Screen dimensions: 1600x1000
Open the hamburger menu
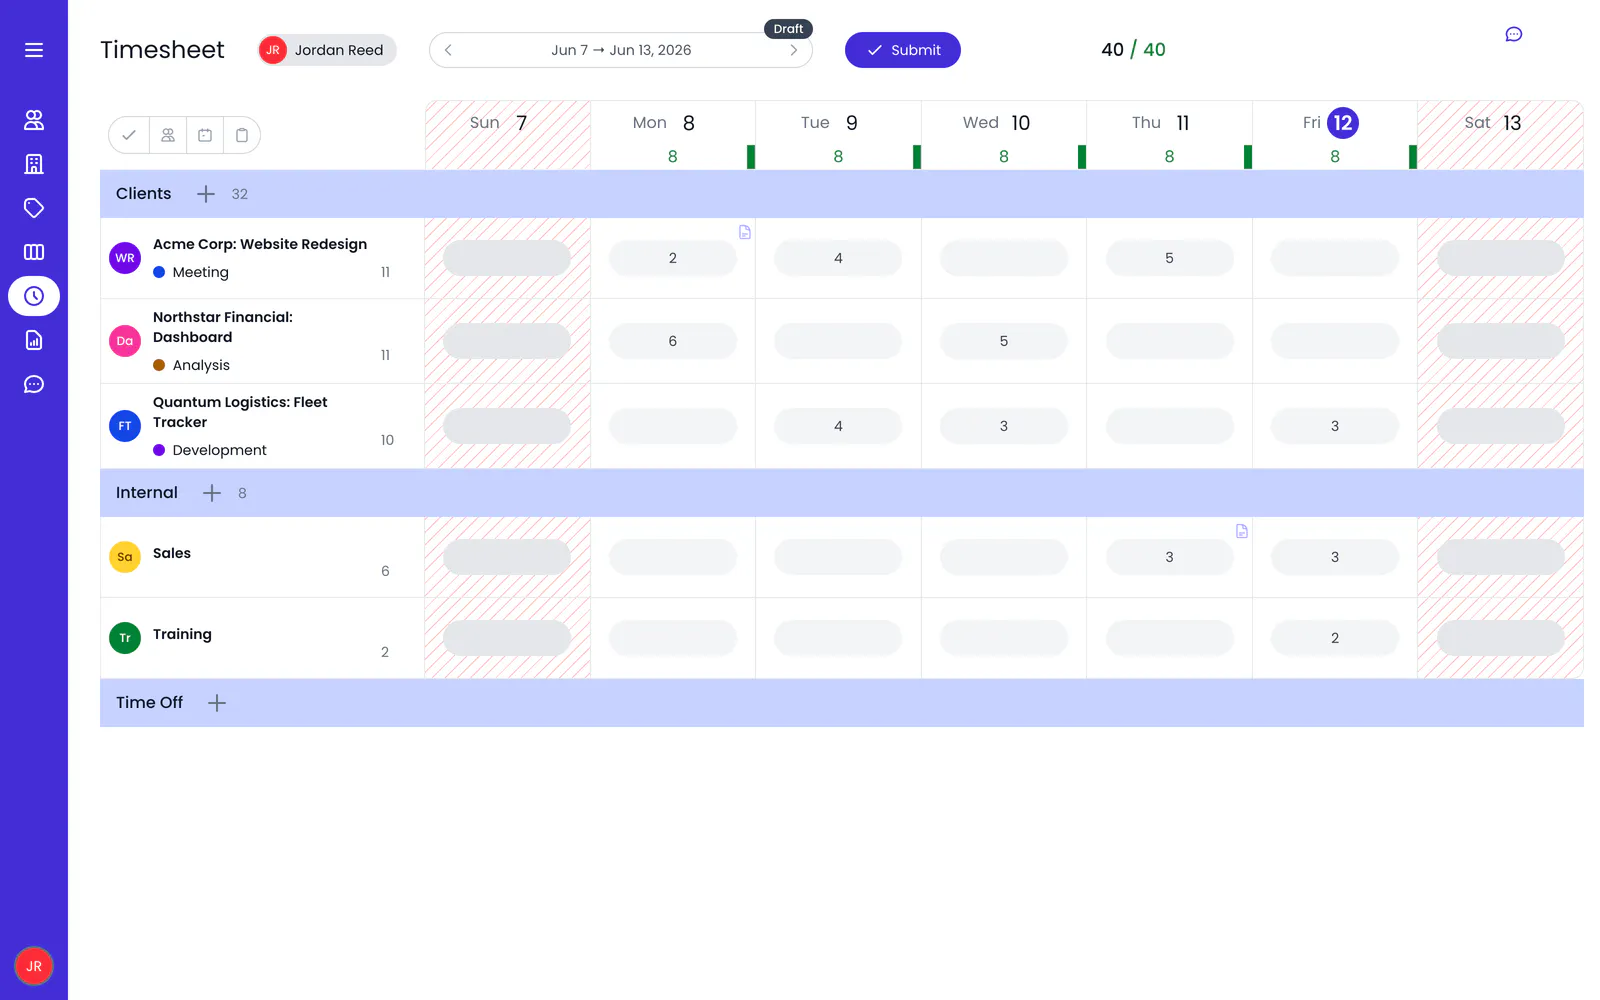click(x=34, y=50)
